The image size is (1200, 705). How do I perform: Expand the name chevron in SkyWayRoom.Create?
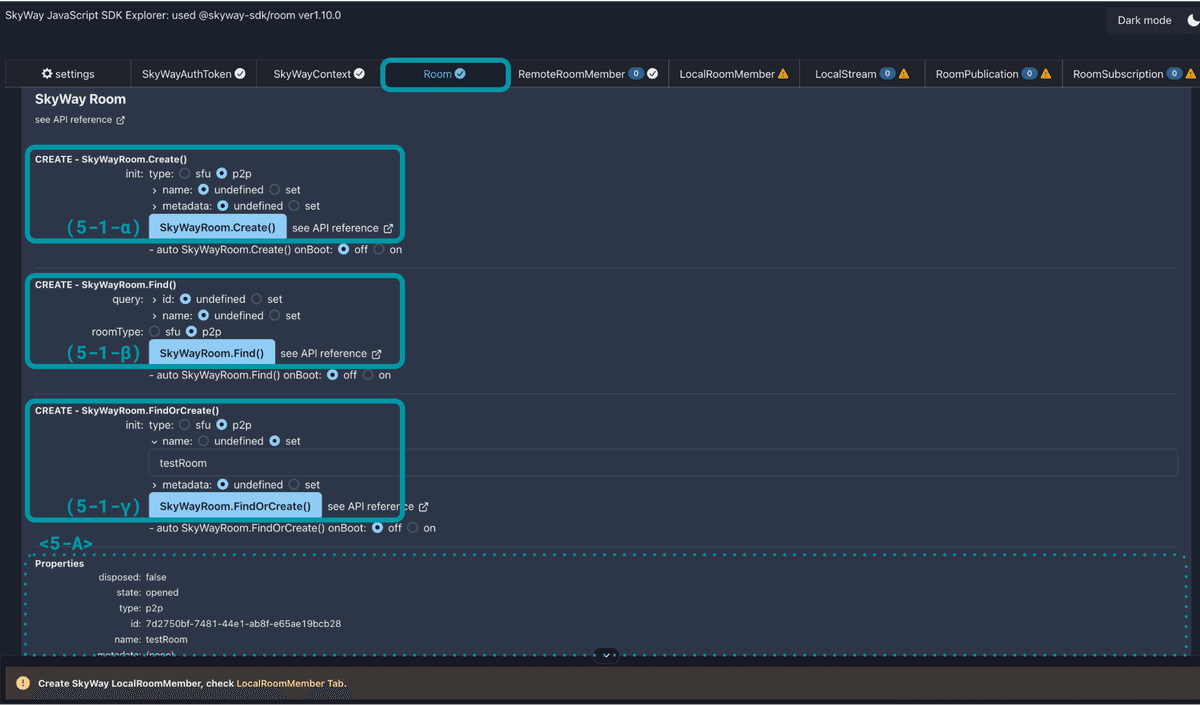pyautogui.click(x=153, y=190)
